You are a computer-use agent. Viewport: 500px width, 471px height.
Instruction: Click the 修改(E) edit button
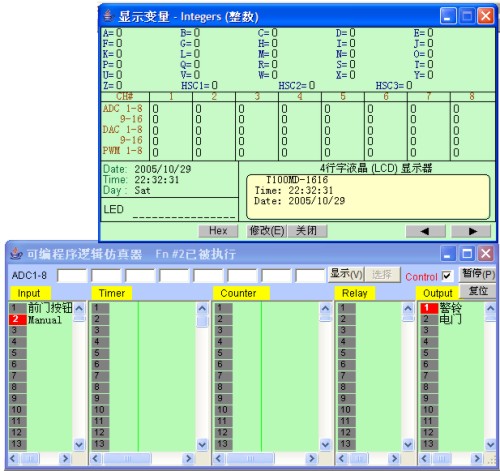coord(267,231)
